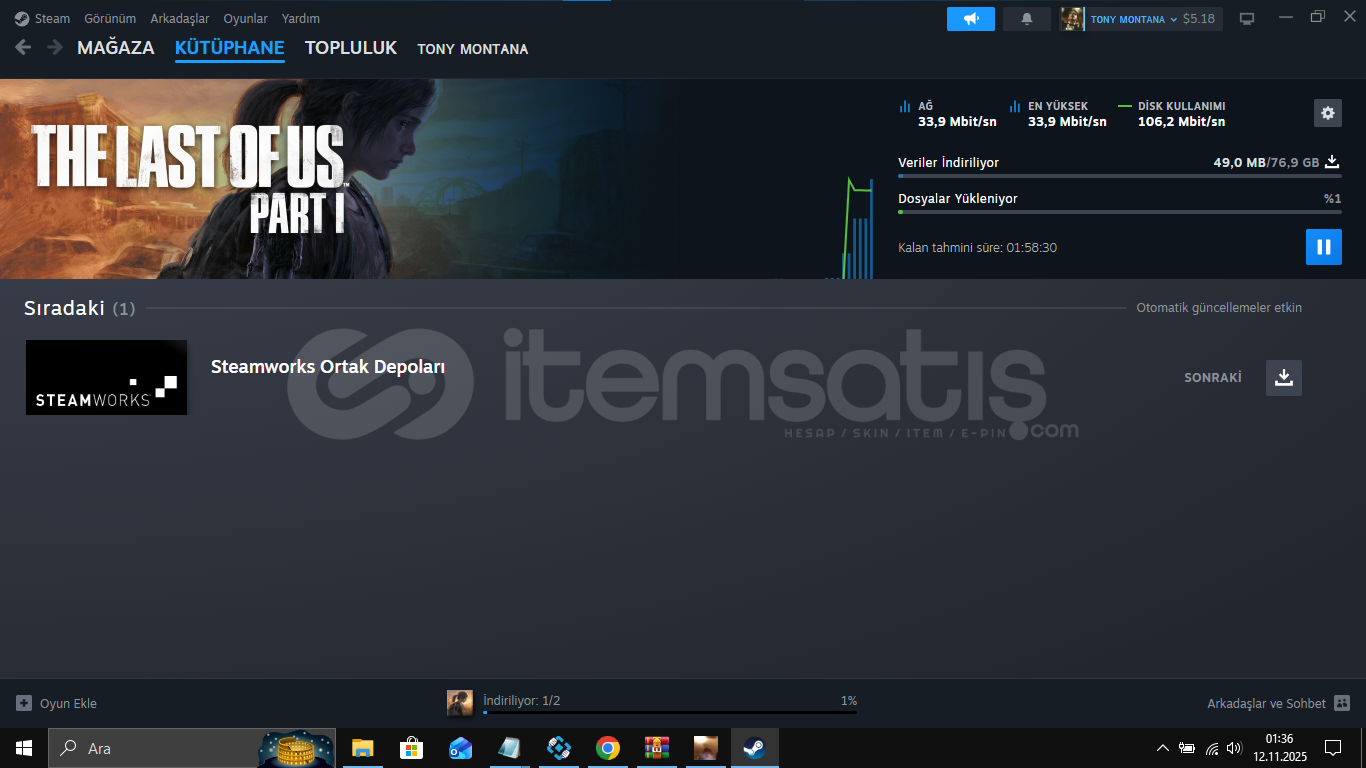Show hidden system tray icons
Screen dimensions: 1366x768
coord(1162,748)
